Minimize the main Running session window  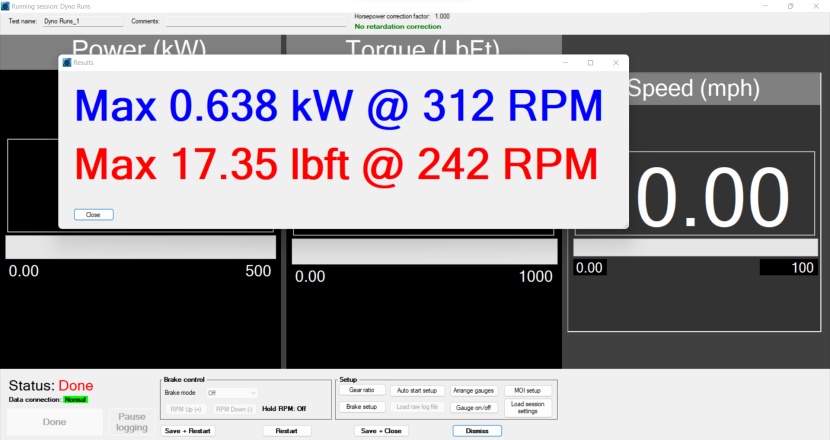pyautogui.click(x=765, y=6)
